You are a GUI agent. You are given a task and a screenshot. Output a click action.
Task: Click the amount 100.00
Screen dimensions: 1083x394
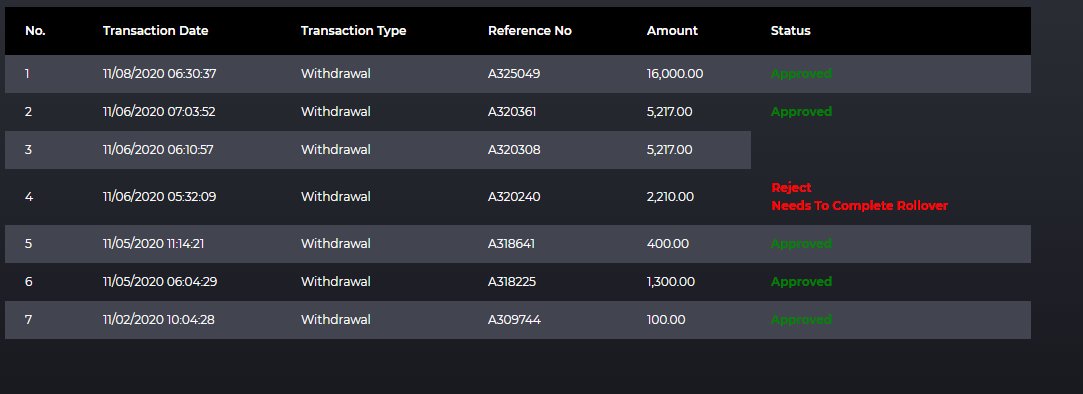coord(666,320)
